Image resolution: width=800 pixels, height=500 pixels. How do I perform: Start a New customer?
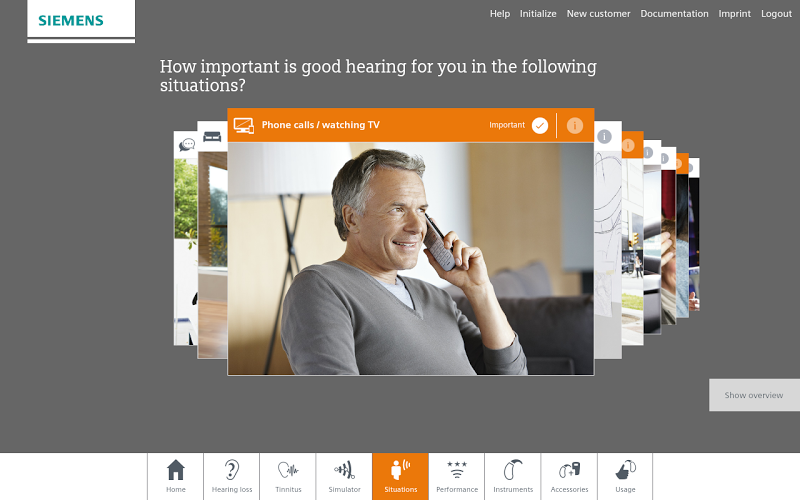click(598, 14)
